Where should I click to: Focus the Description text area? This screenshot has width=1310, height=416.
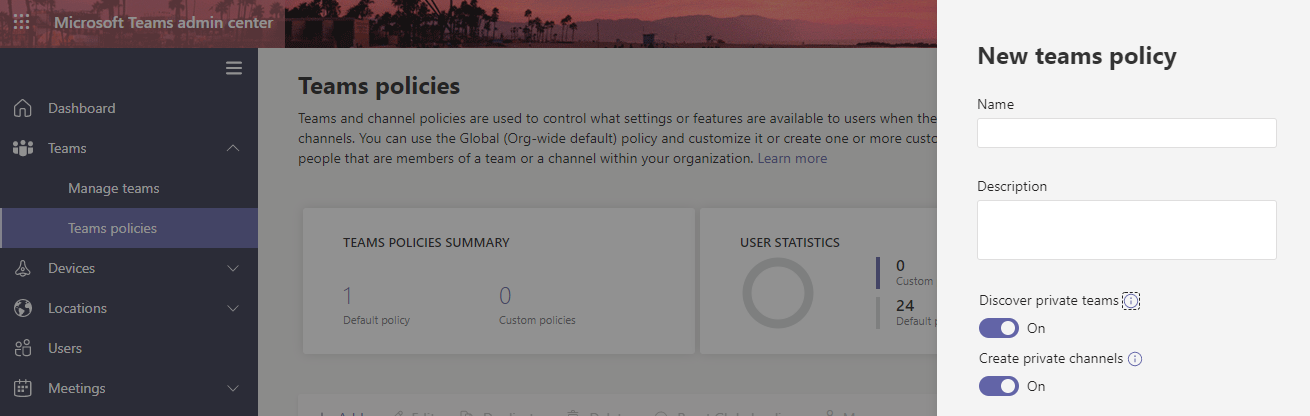(1127, 230)
